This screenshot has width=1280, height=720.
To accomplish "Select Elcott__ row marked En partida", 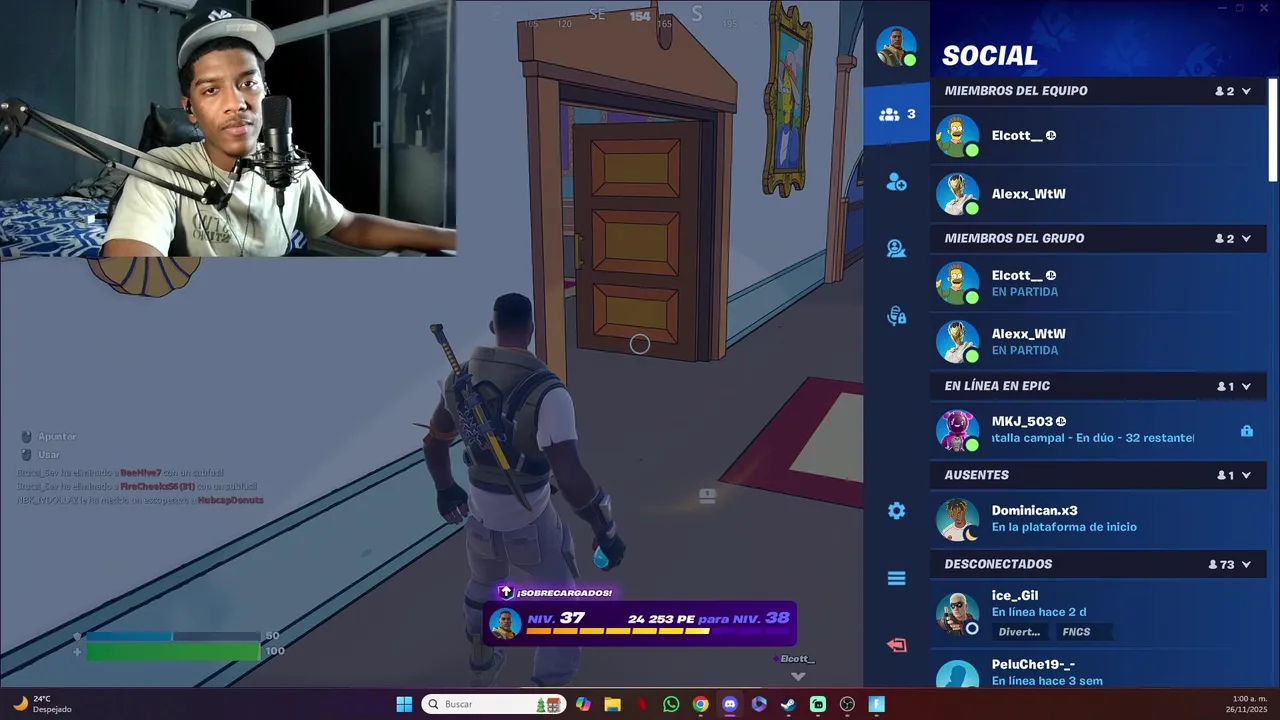I will (1099, 283).
